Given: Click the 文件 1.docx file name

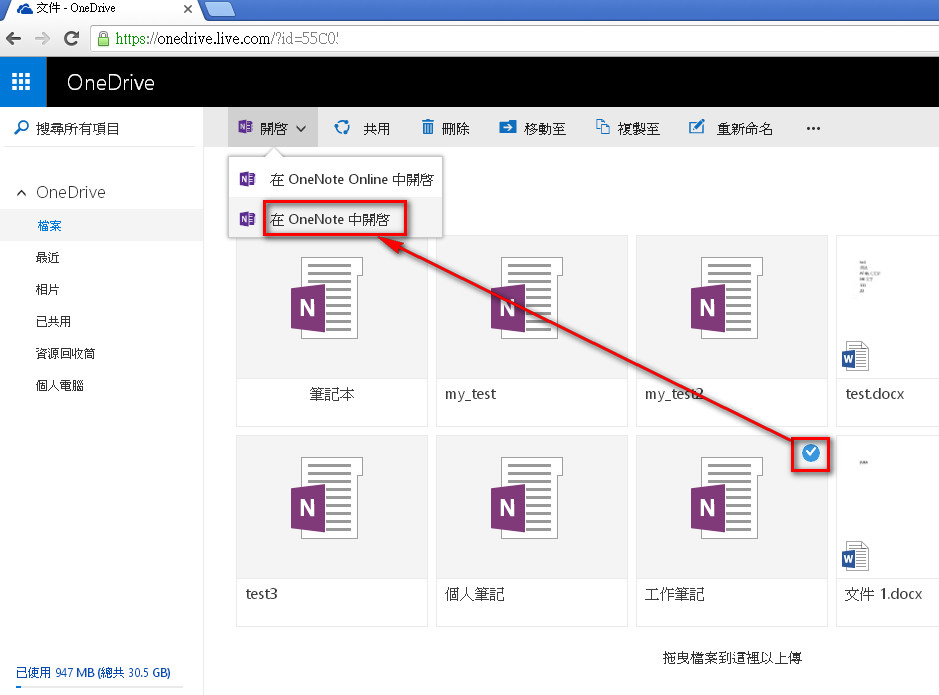Looking at the screenshot, I should pos(883,594).
